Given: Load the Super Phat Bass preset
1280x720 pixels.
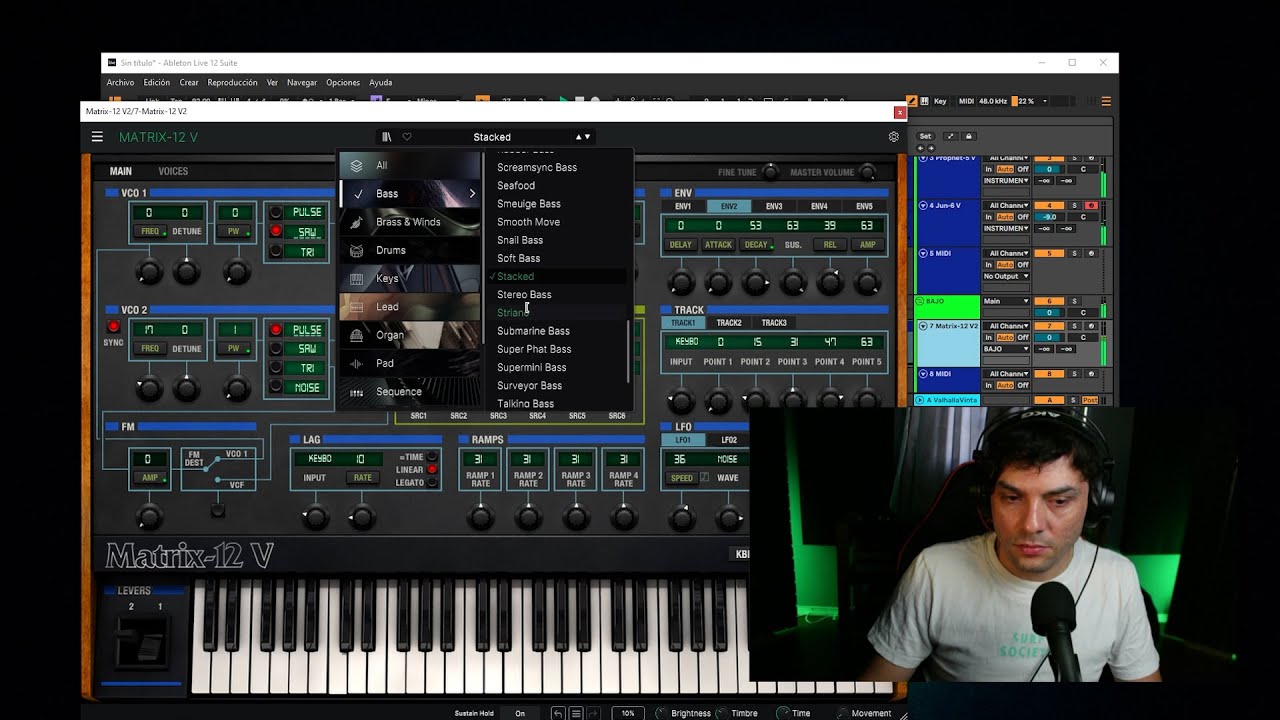Looking at the screenshot, I should (x=534, y=349).
